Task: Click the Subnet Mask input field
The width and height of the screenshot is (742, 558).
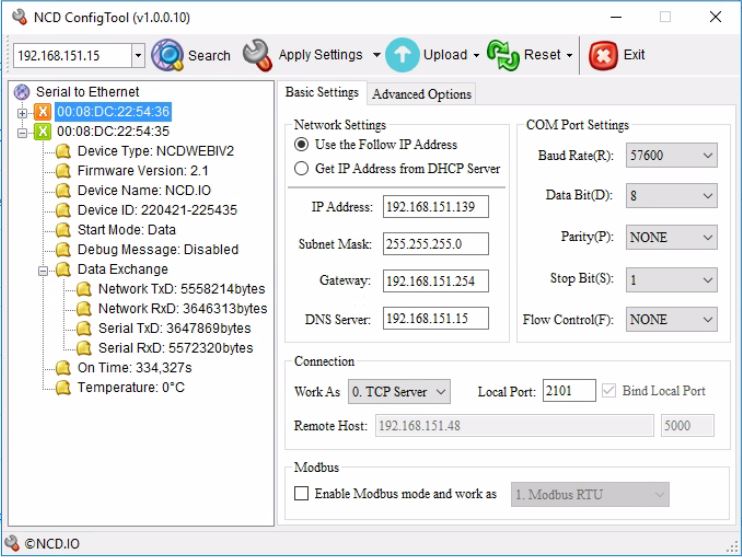Action: (435, 244)
